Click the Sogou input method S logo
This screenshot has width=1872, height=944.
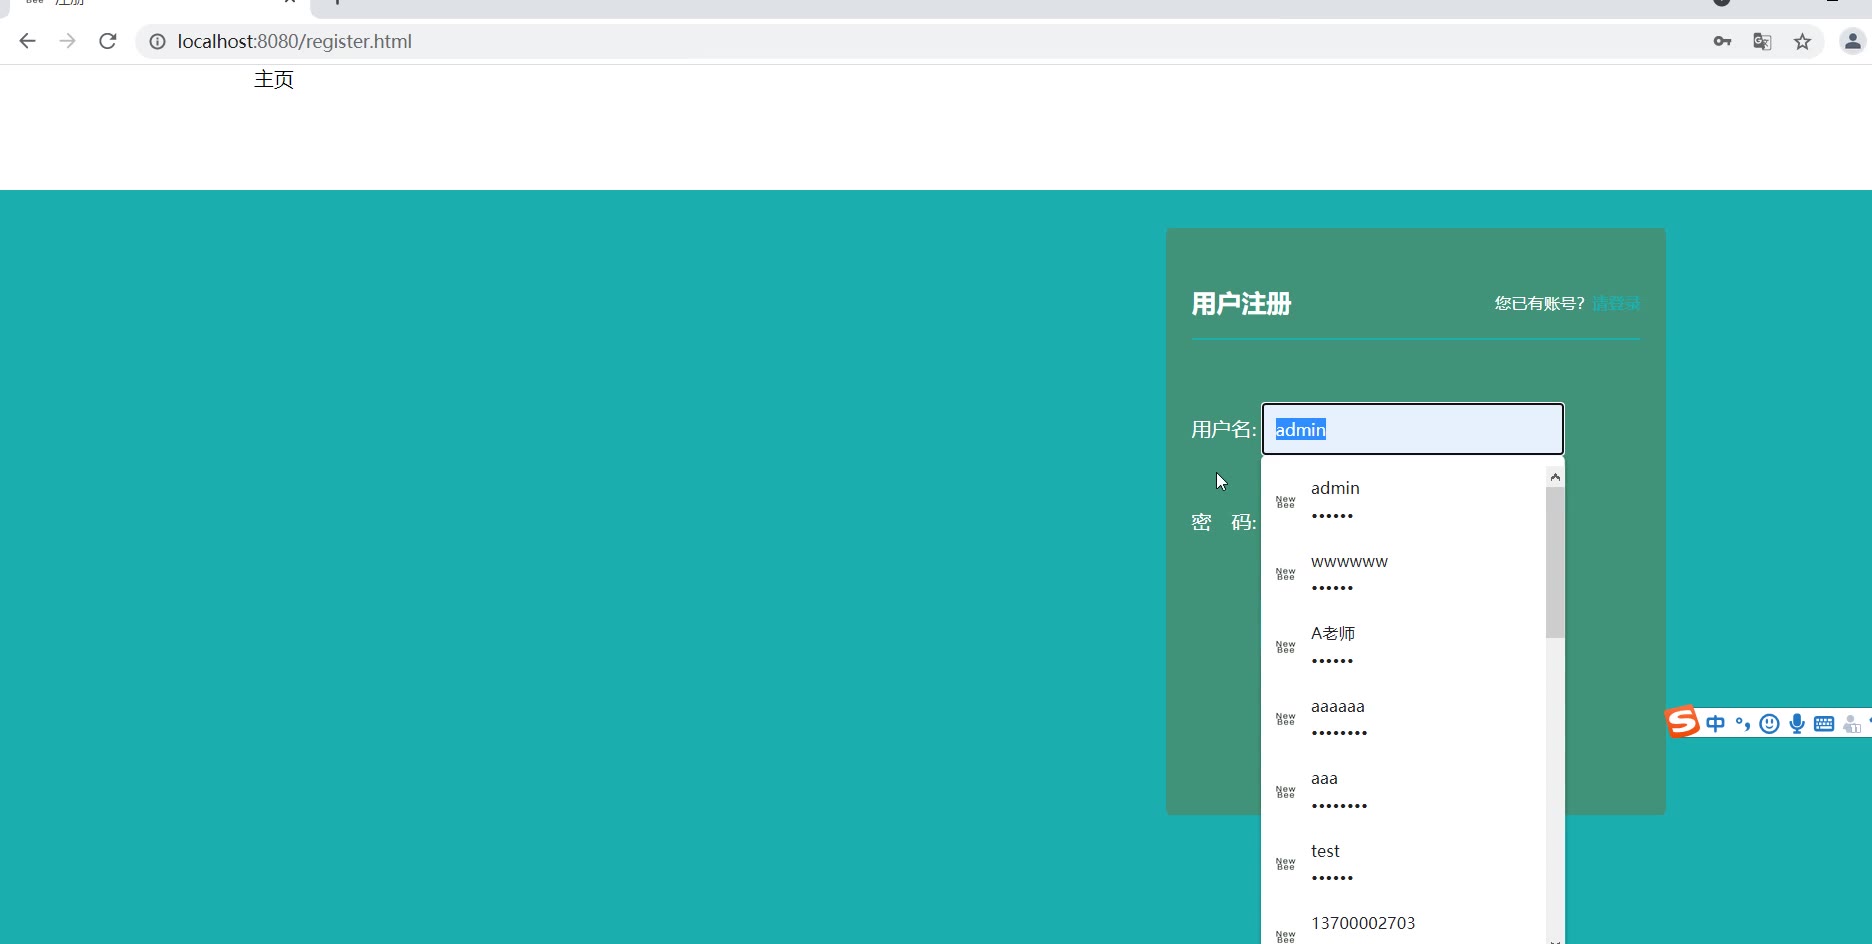click(x=1683, y=722)
